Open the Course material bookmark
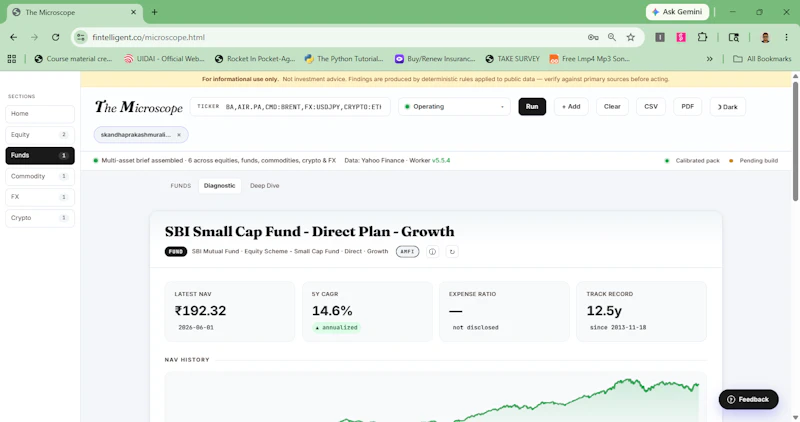 tap(73, 59)
